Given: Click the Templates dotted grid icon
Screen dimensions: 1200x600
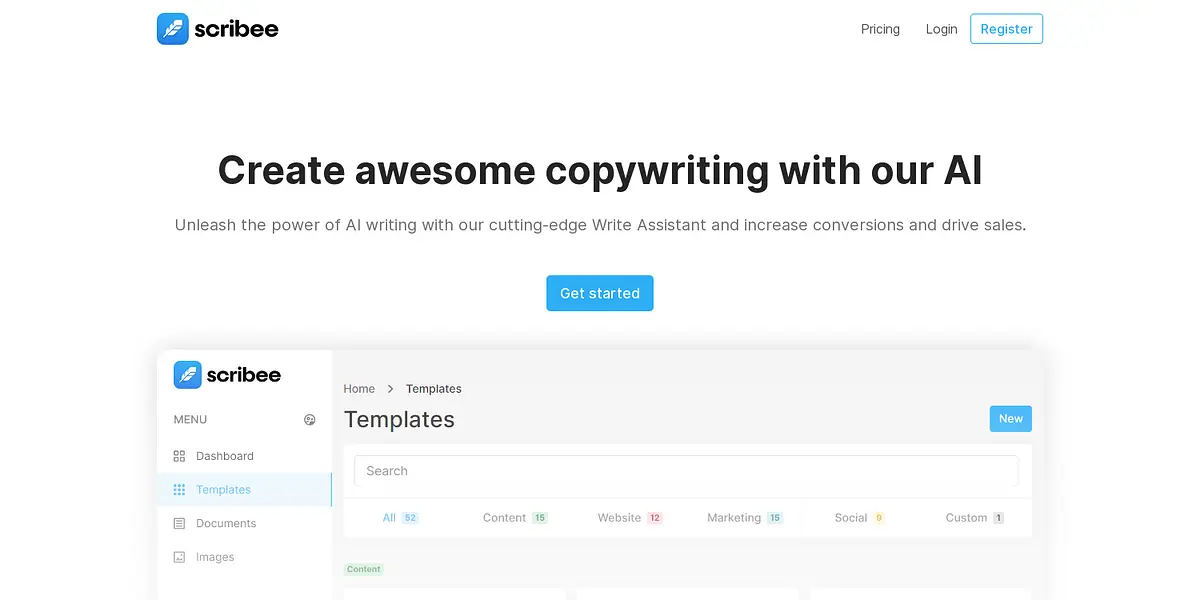Looking at the screenshot, I should pos(179,490).
